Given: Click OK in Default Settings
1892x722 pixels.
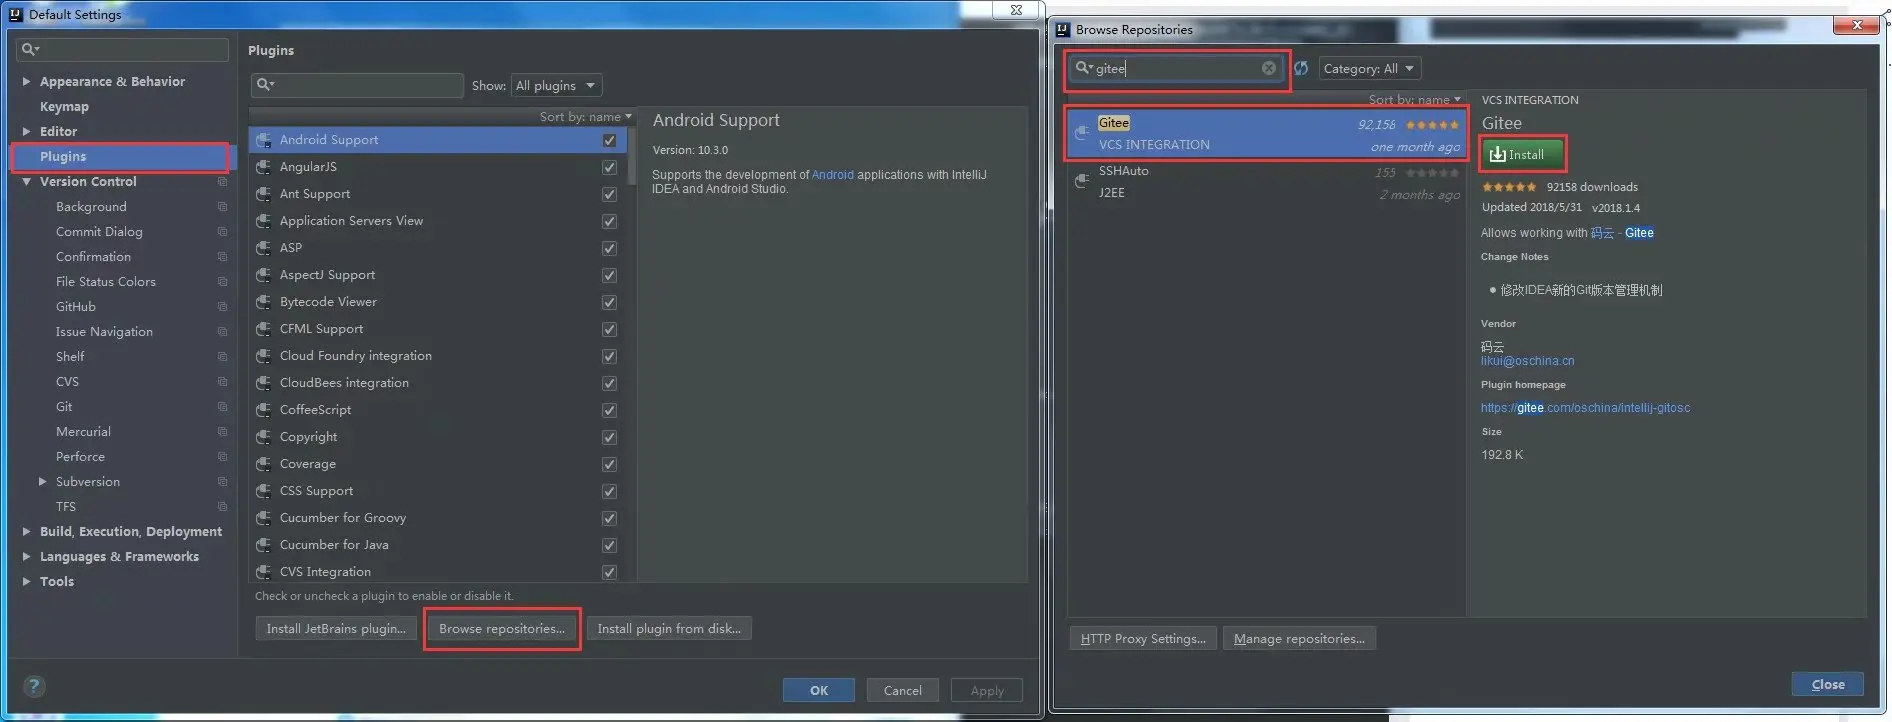Looking at the screenshot, I should 819,690.
